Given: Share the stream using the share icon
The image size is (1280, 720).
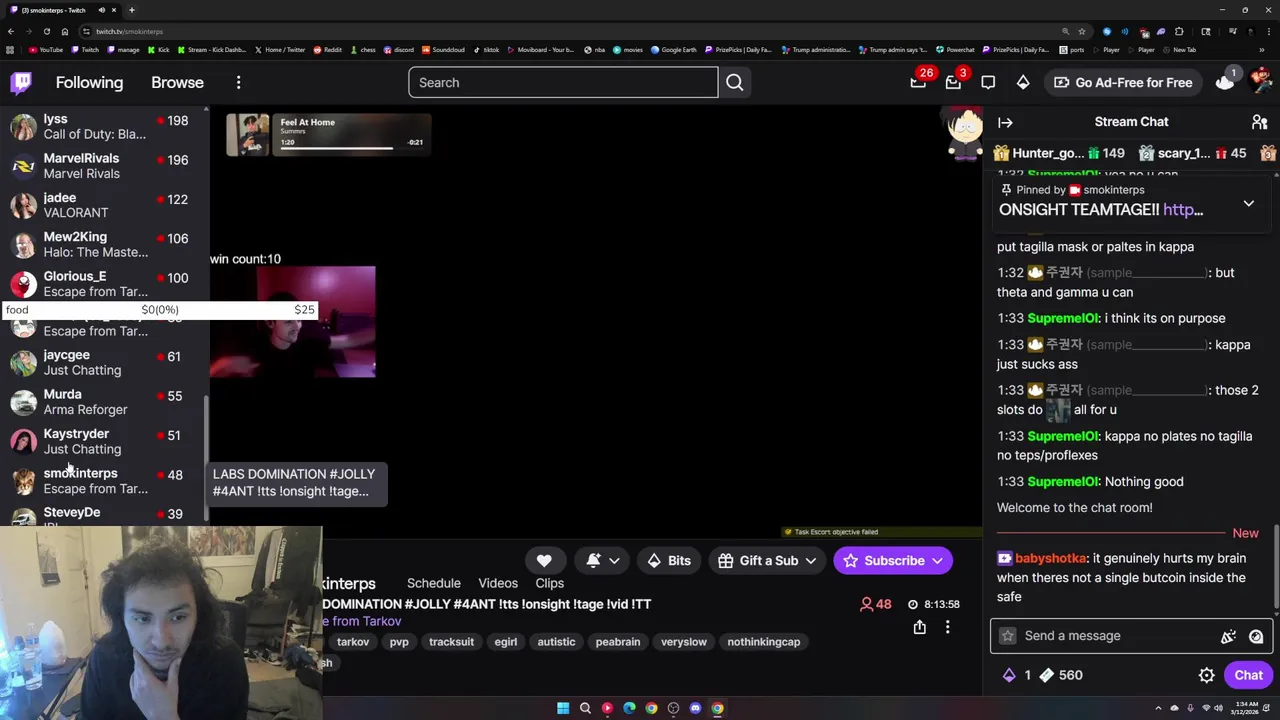Looking at the screenshot, I should tap(919, 627).
